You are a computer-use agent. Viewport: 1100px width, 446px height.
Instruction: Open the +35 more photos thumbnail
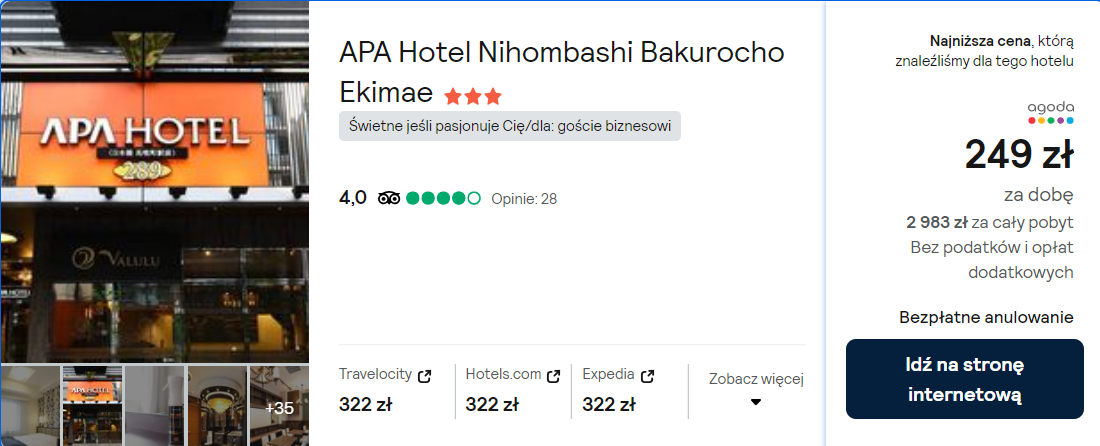pyautogui.click(x=279, y=405)
